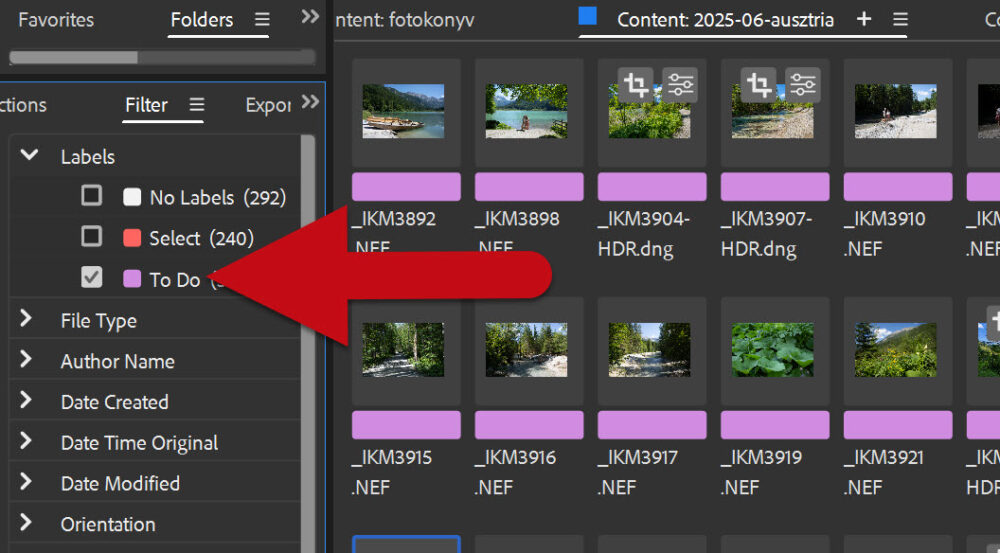1000x553 pixels.
Task: Switch to the Export tab
Action: (268, 105)
